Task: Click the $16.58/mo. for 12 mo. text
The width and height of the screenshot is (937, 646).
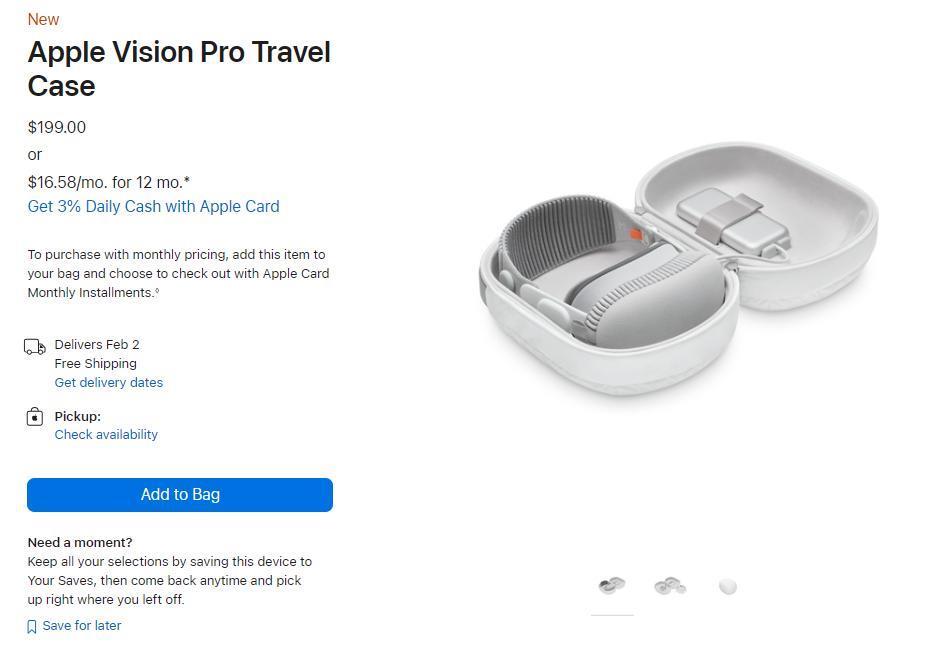Action: tap(108, 182)
